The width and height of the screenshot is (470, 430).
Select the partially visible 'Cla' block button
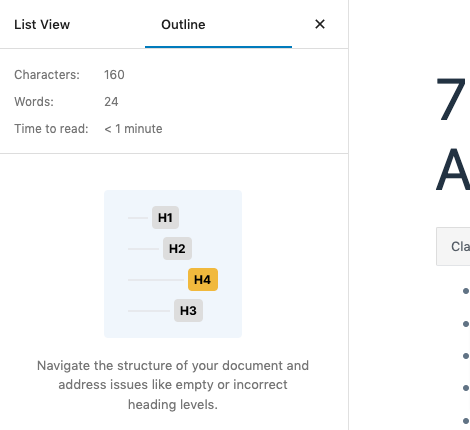coord(453,247)
